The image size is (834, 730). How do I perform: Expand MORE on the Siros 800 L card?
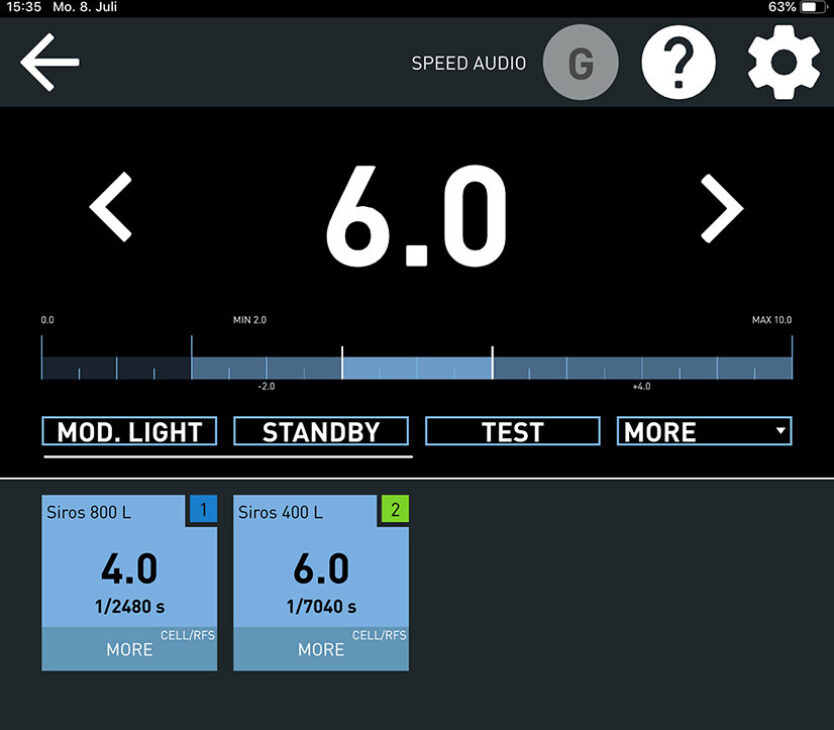[x=129, y=649]
